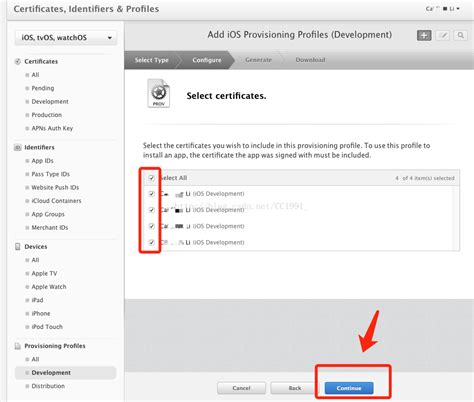Viewport: 474px width, 402px height.
Task: Click the certificate list scrollbar
Action: pos(456,218)
